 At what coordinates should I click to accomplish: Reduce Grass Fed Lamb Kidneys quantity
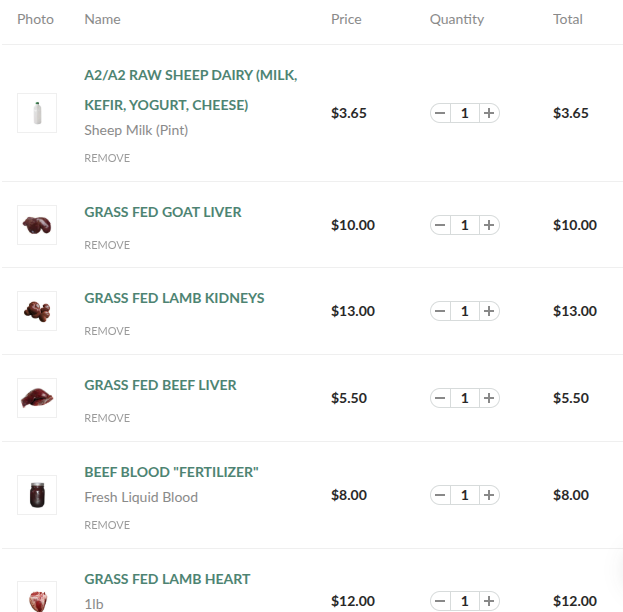(440, 311)
